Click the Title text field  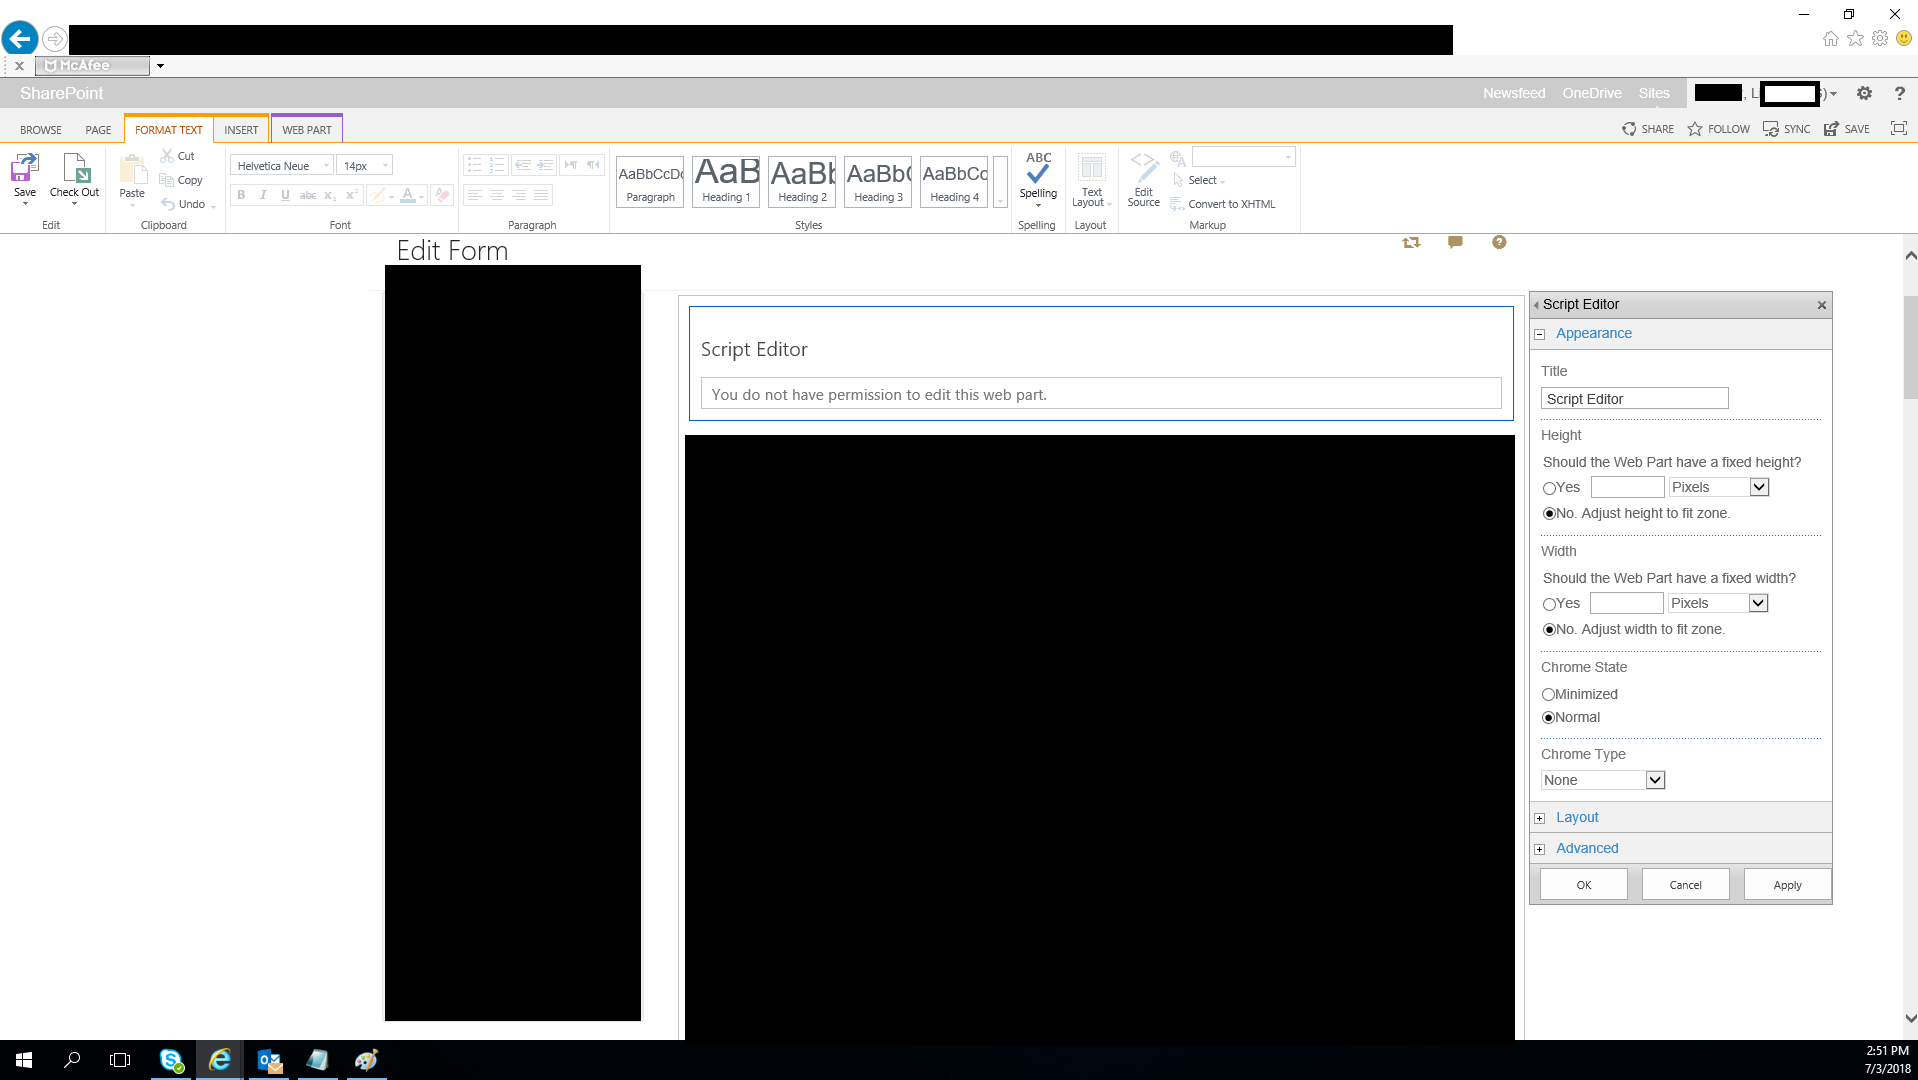point(1634,398)
